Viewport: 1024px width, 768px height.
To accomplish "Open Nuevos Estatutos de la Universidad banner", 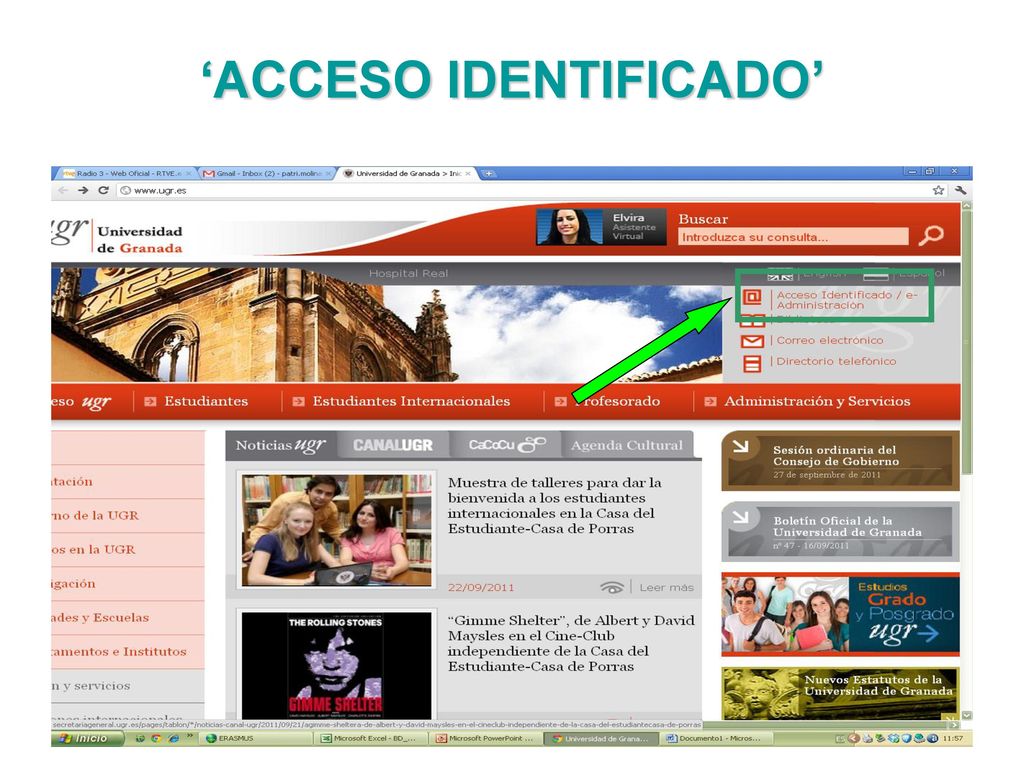I will point(840,692).
